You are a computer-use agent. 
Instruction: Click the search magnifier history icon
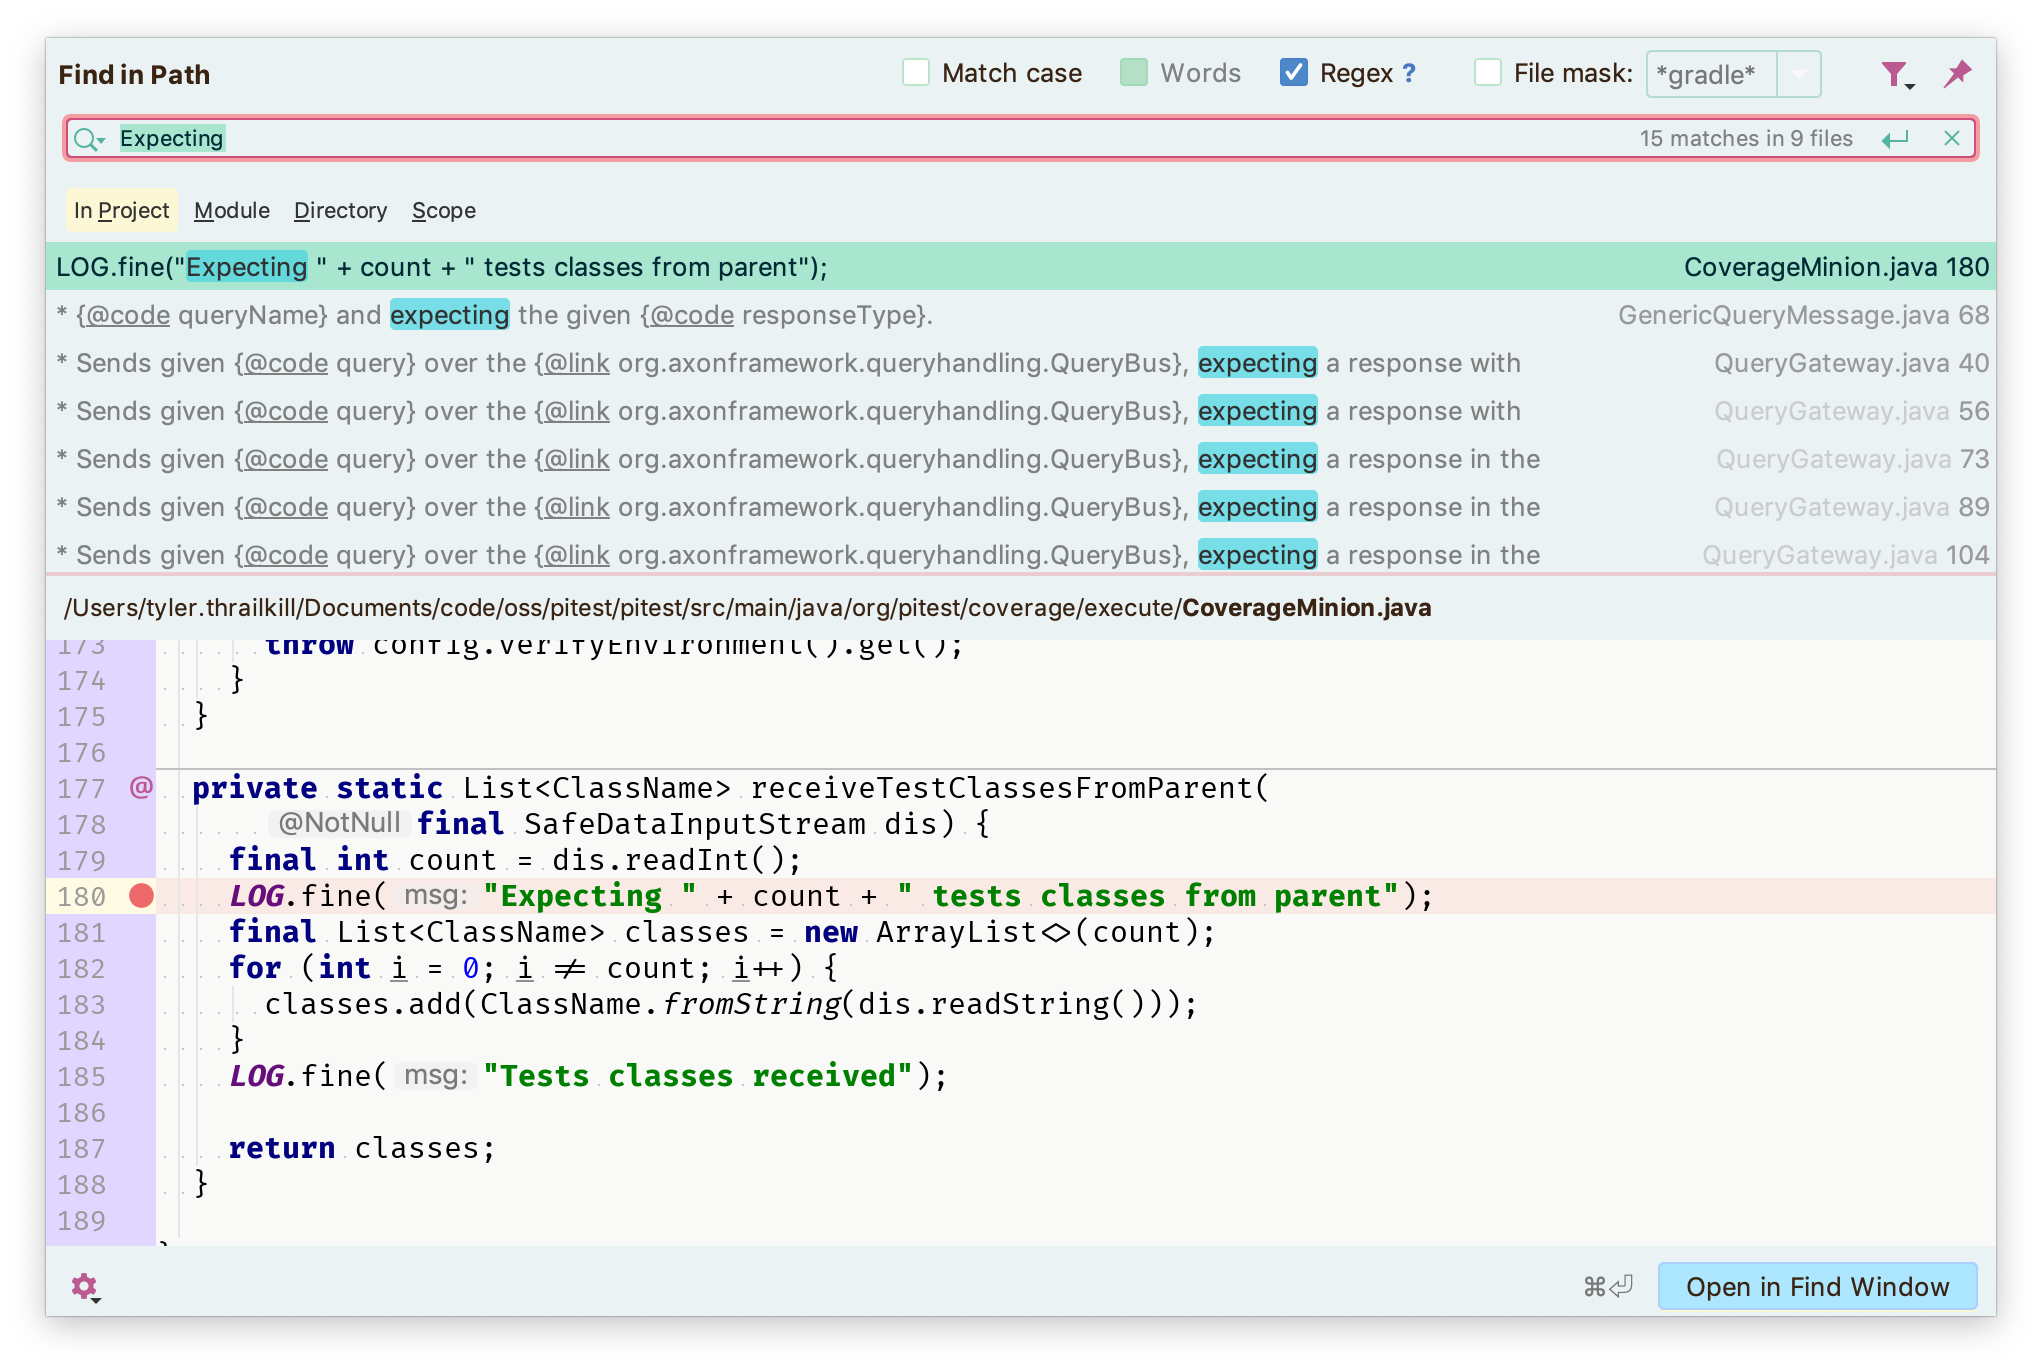[x=89, y=139]
